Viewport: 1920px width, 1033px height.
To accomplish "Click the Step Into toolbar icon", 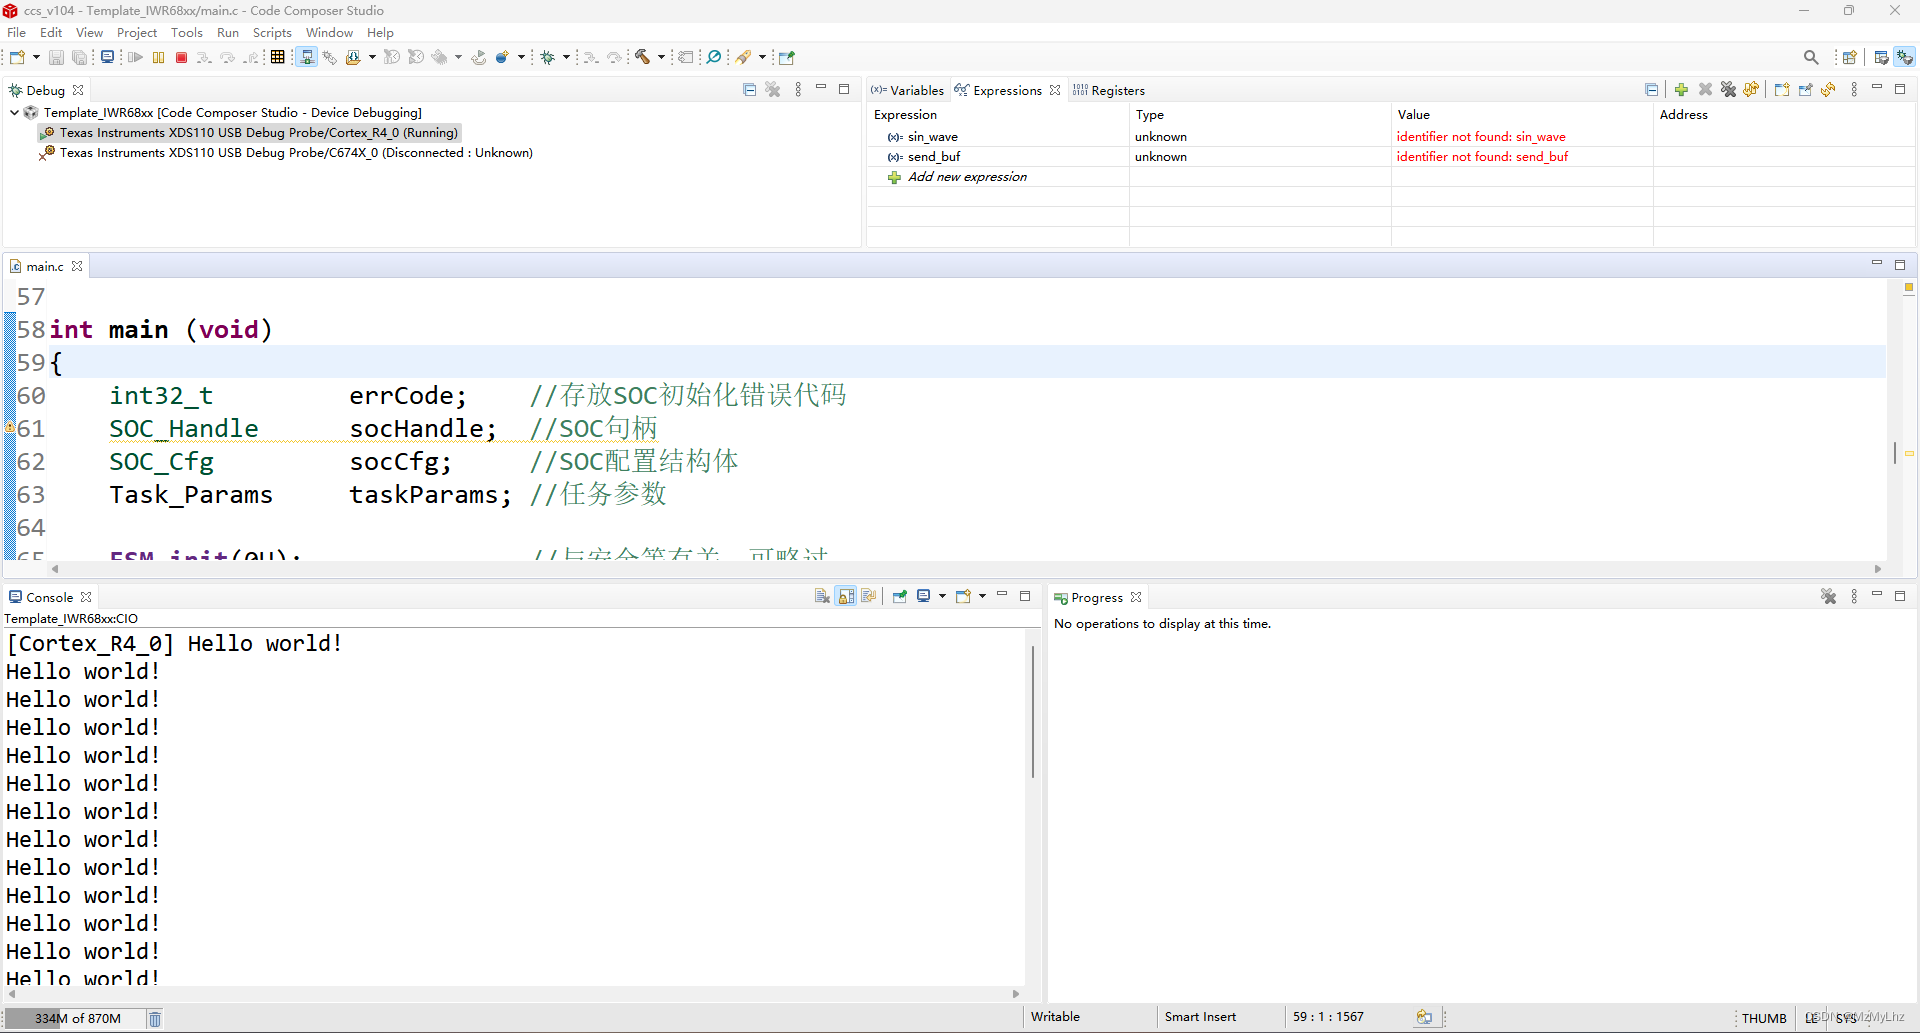I will (204, 58).
